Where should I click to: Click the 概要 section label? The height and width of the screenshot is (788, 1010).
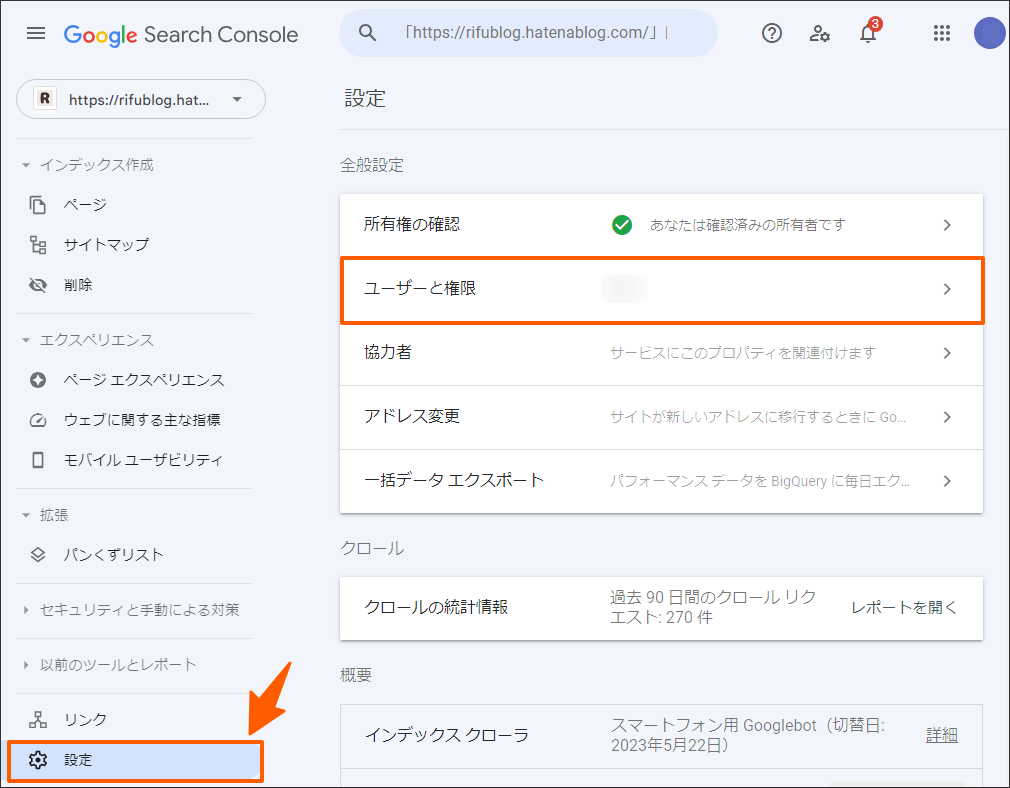tap(356, 675)
